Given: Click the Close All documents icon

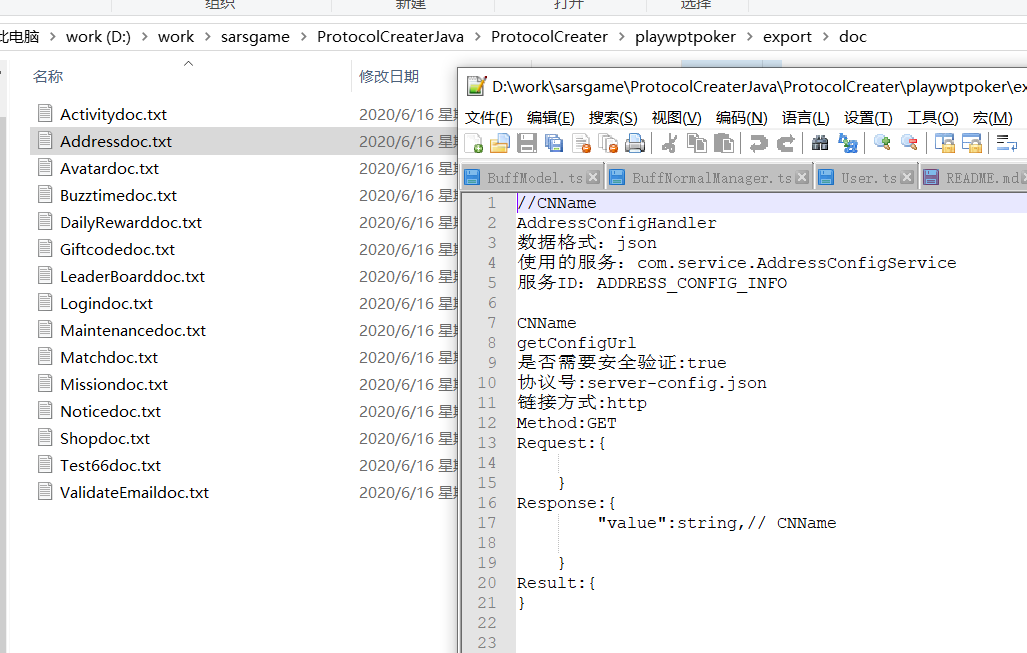Looking at the screenshot, I should point(608,143).
